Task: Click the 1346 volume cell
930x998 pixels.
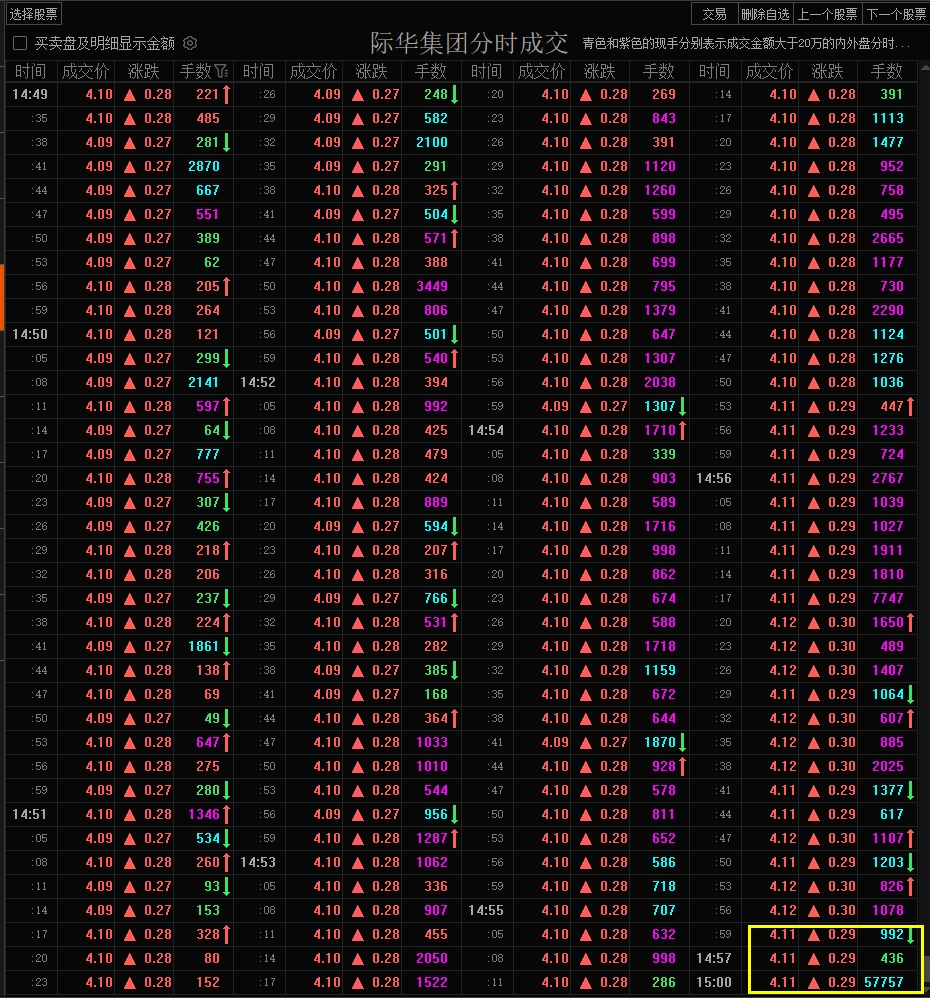Action: pyautogui.click(x=204, y=814)
